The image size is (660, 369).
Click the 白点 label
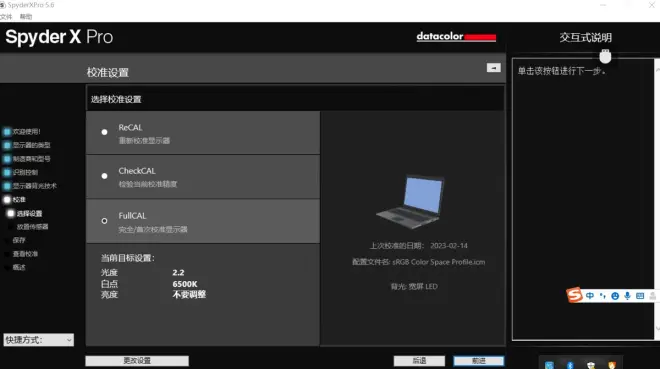coord(109,284)
